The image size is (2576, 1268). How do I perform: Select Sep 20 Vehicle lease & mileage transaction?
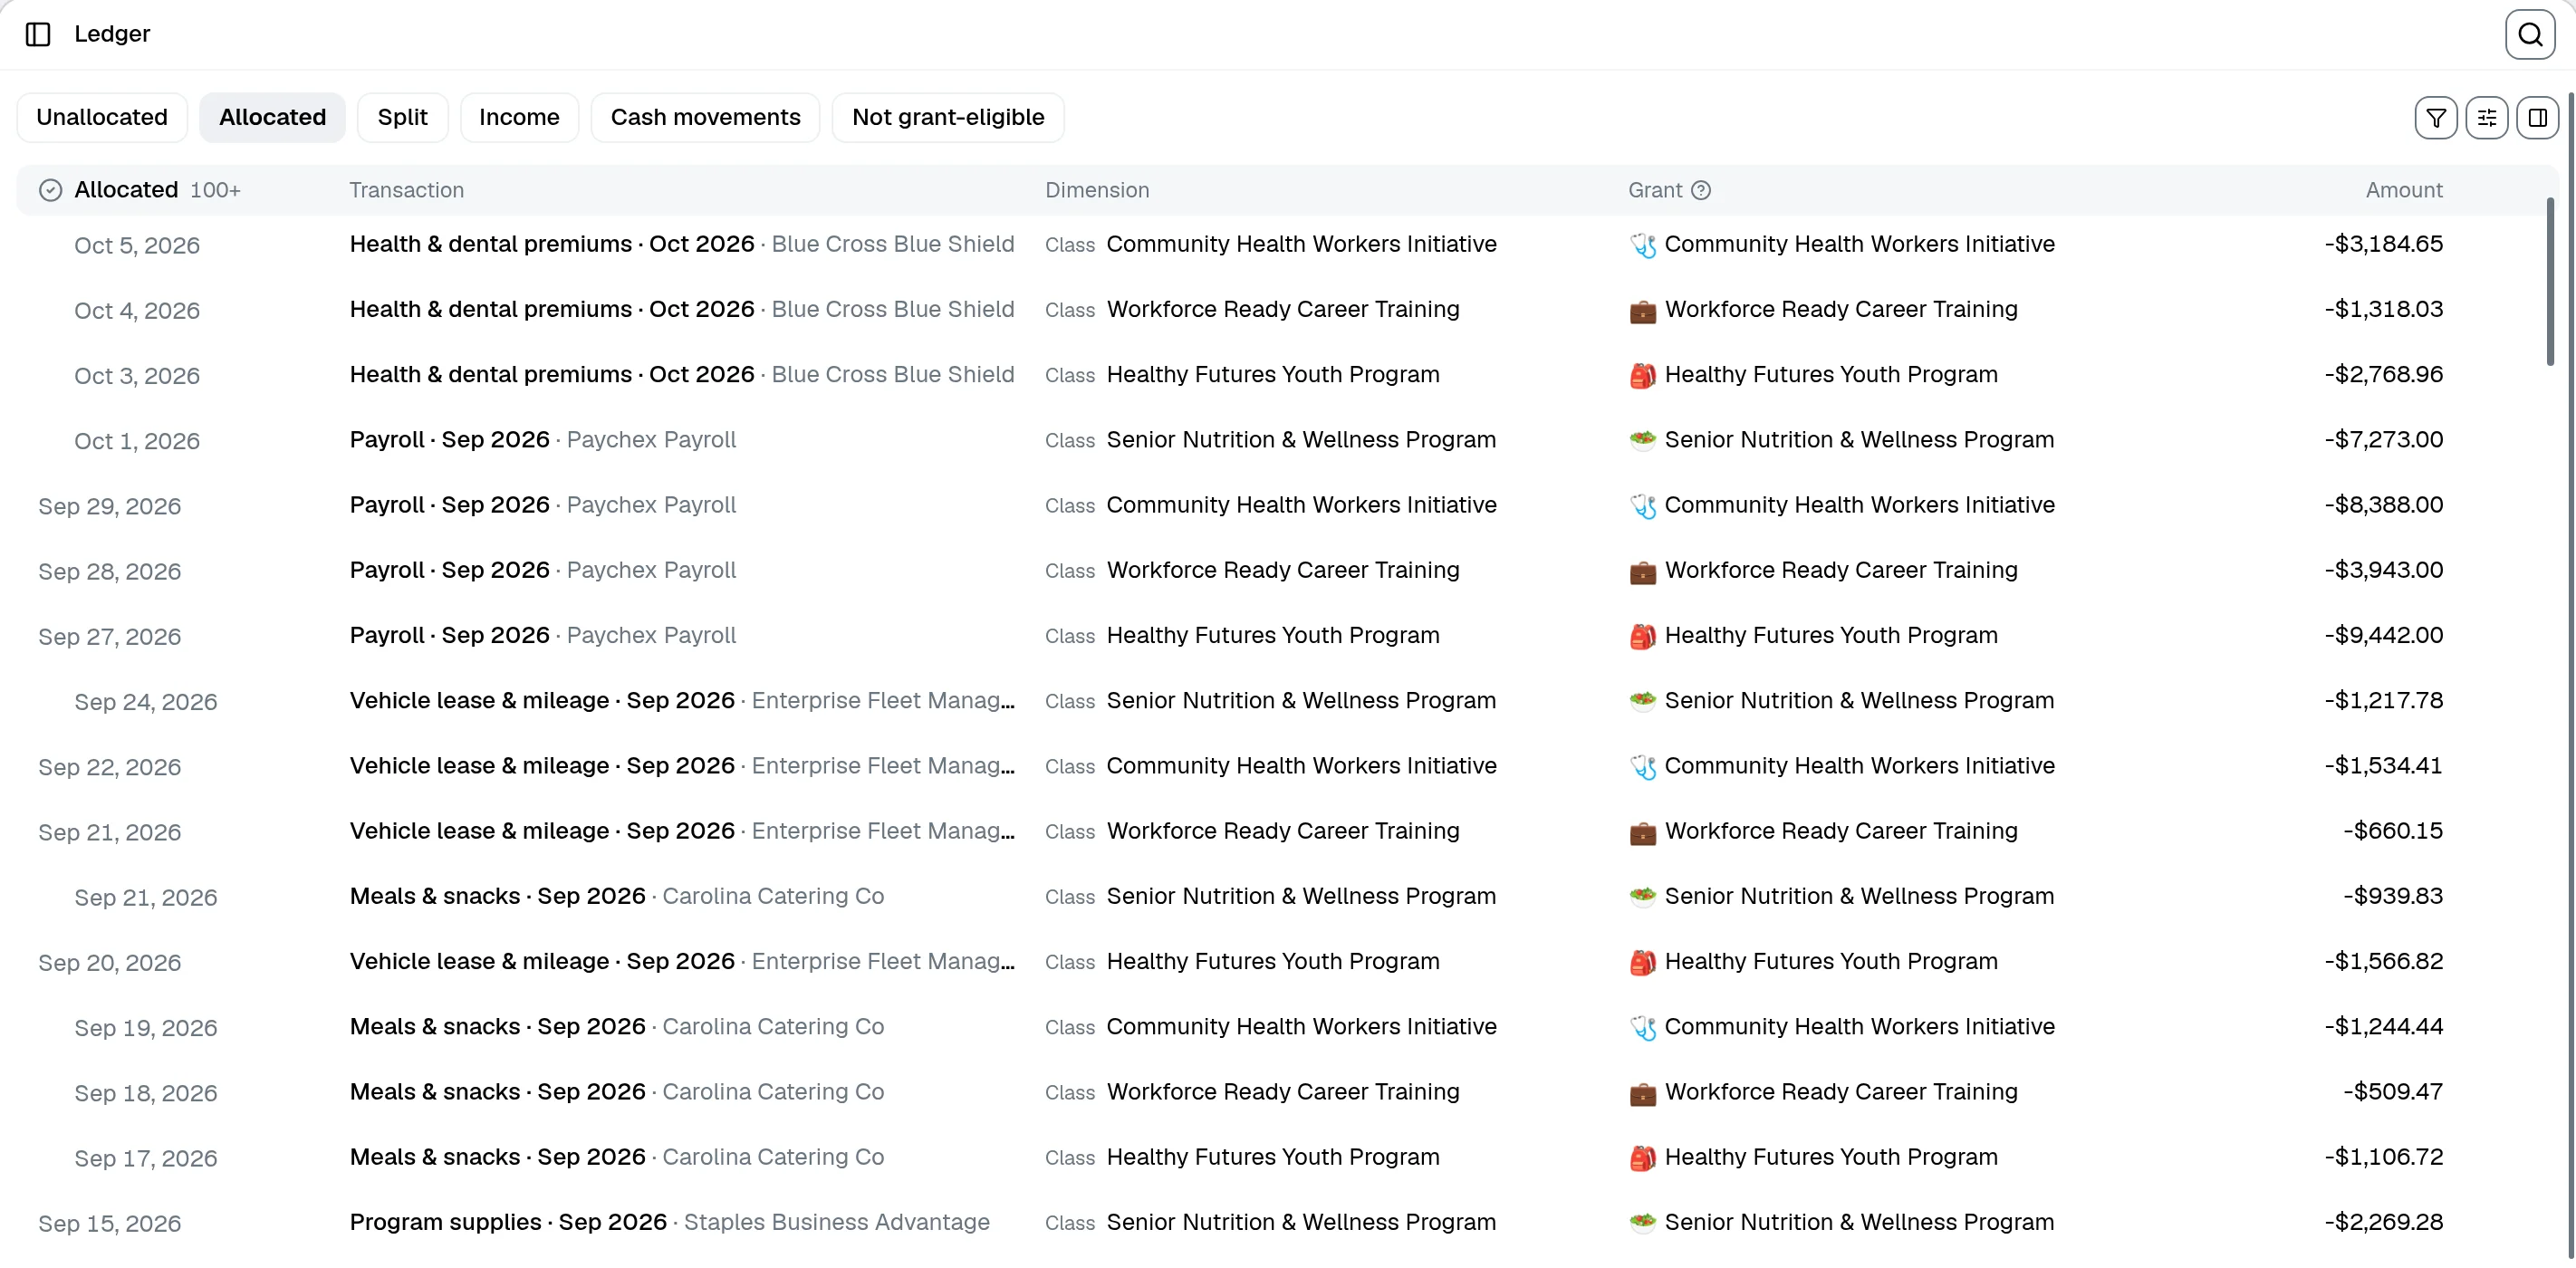681,961
